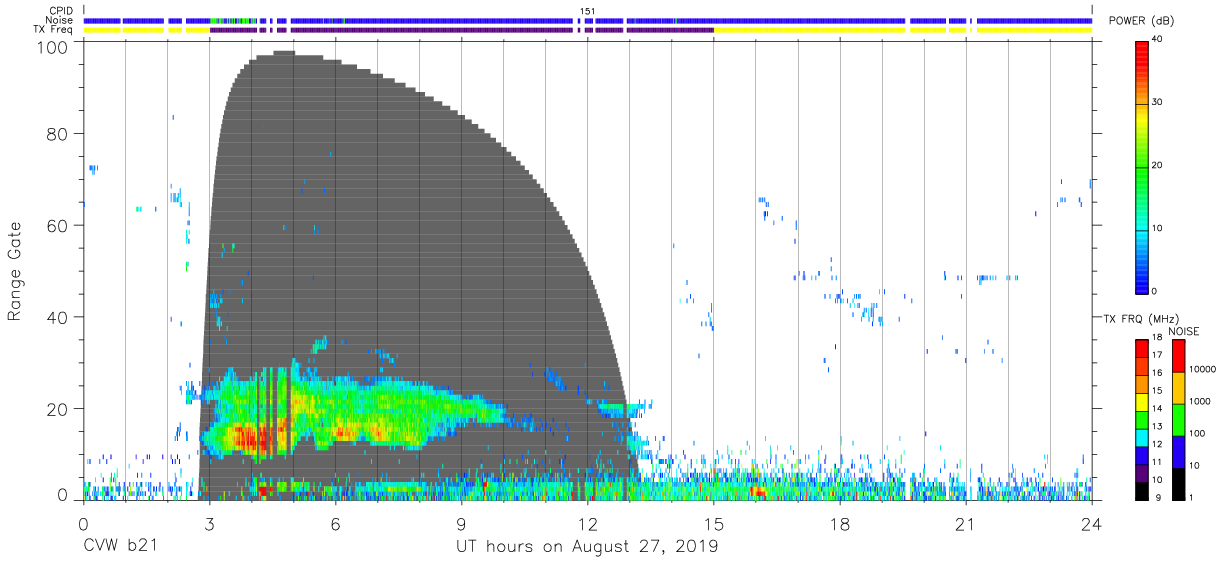1228x567 pixels.
Task: Click the CPID value "151"
Action: (x=587, y=11)
